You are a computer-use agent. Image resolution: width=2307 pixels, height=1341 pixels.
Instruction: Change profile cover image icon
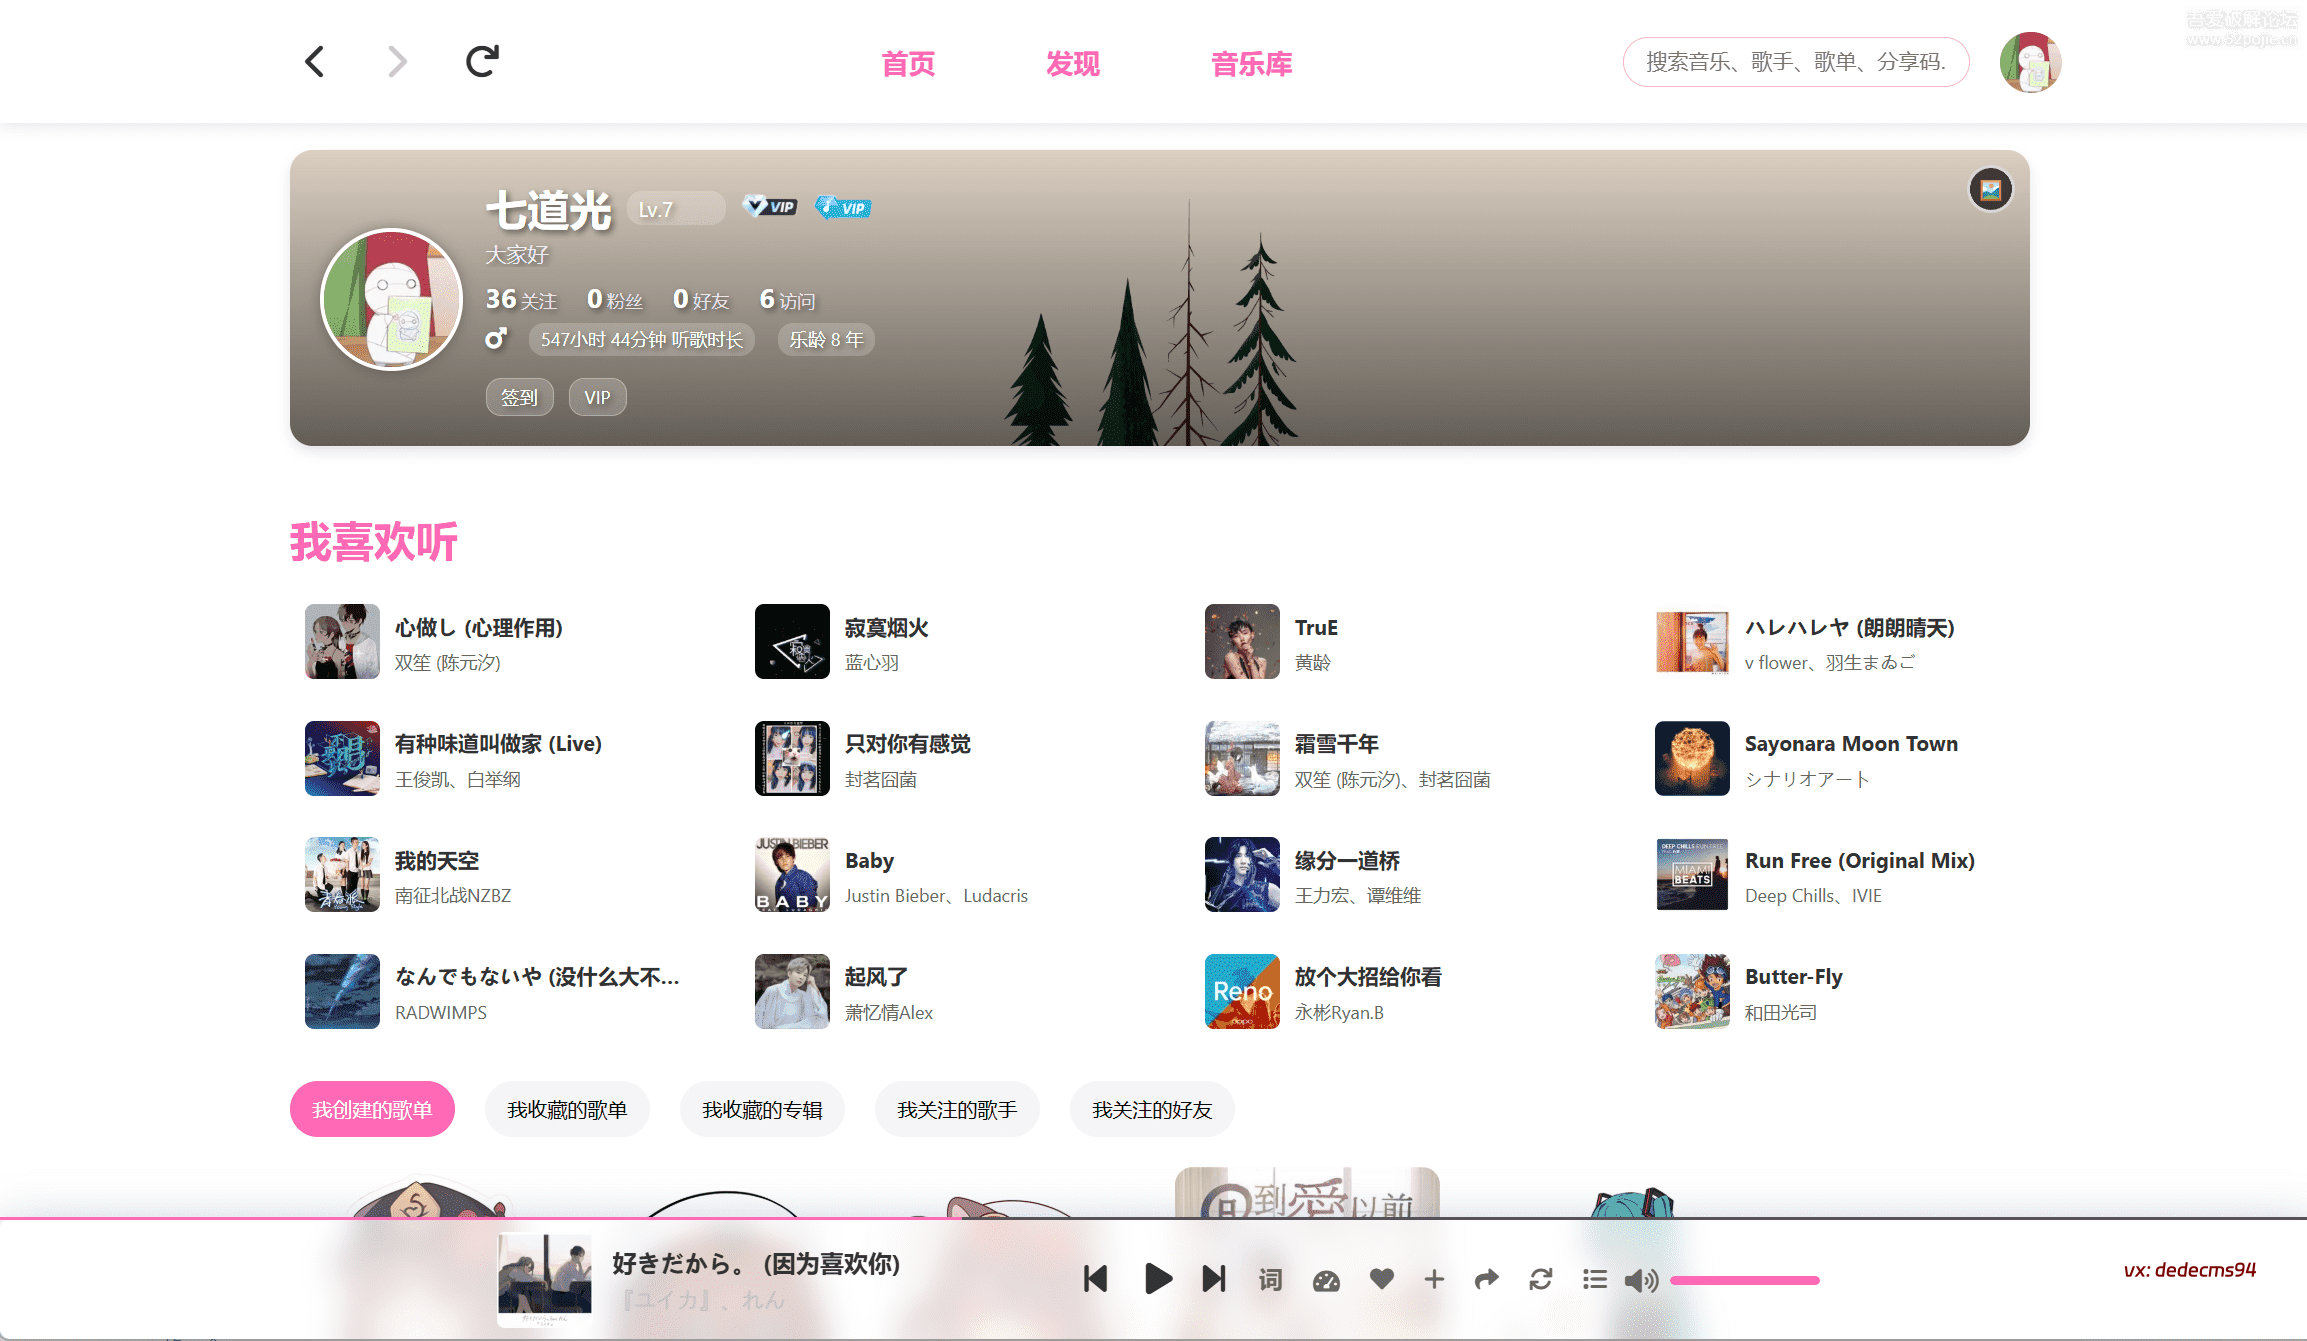click(x=1990, y=190)
